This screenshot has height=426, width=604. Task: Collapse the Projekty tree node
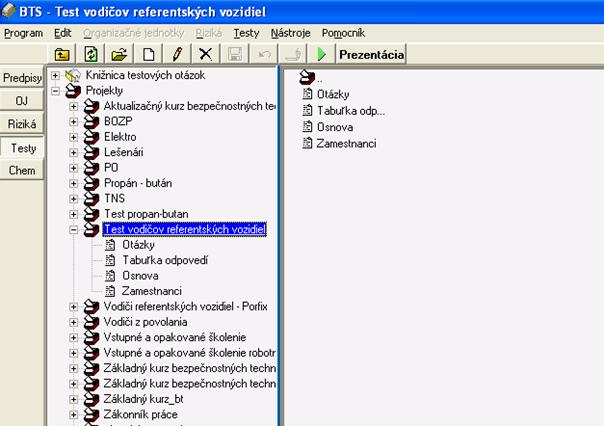[x=55, y=91]
